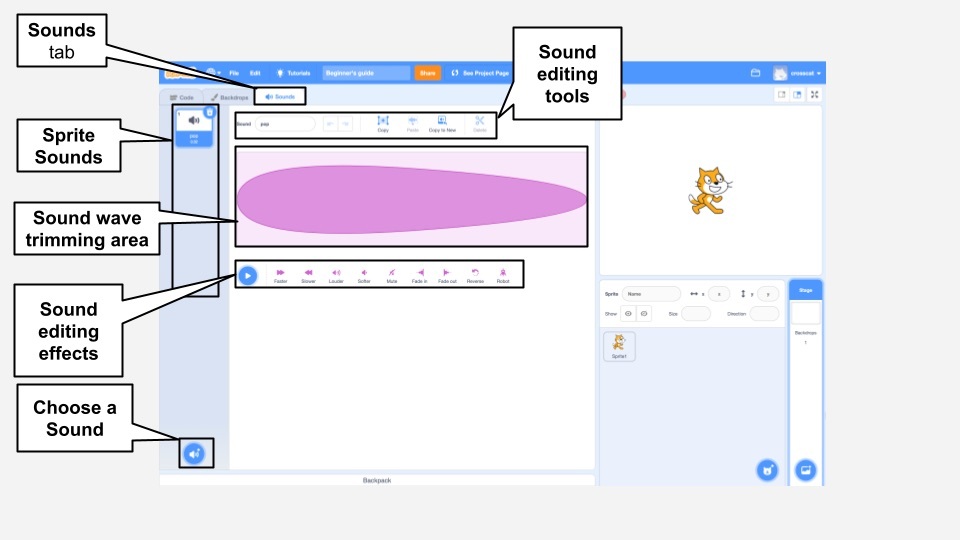The image size is (960, 540).
Task: Switch to large stage layout
Action: [797, 94]
